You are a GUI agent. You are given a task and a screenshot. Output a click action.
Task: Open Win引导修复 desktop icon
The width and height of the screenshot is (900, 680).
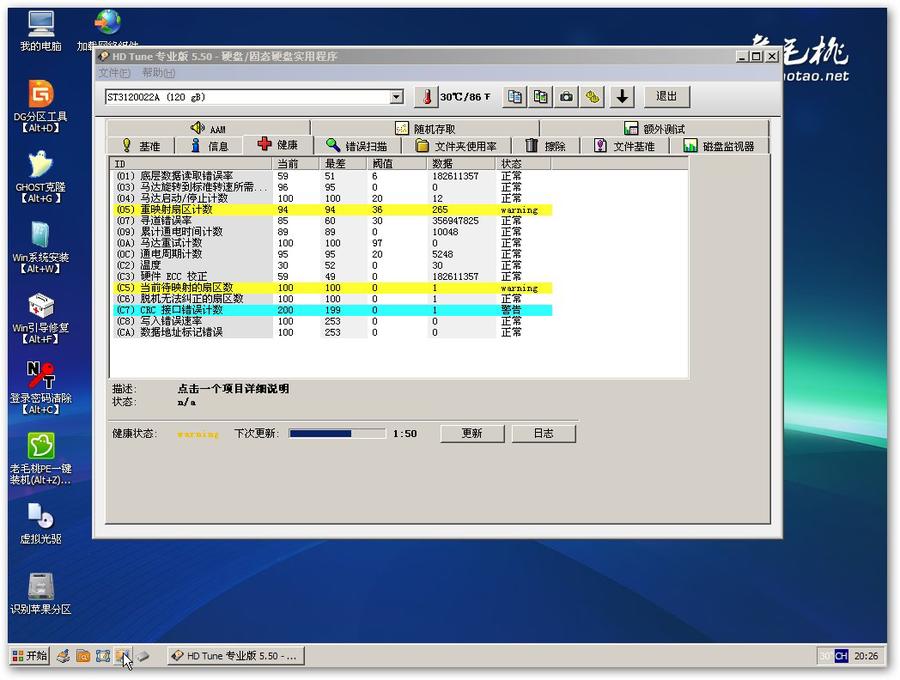[x=41, y=318]
